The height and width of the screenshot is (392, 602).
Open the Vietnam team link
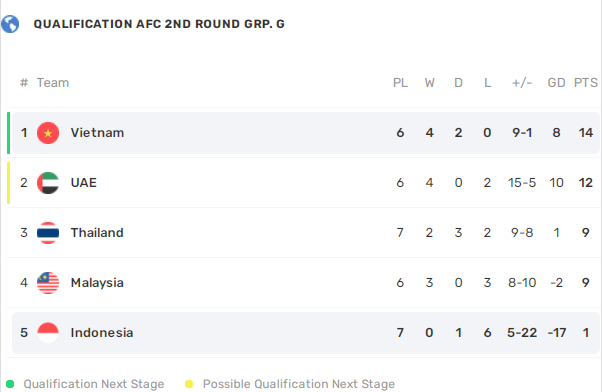(x=97, y=133)
